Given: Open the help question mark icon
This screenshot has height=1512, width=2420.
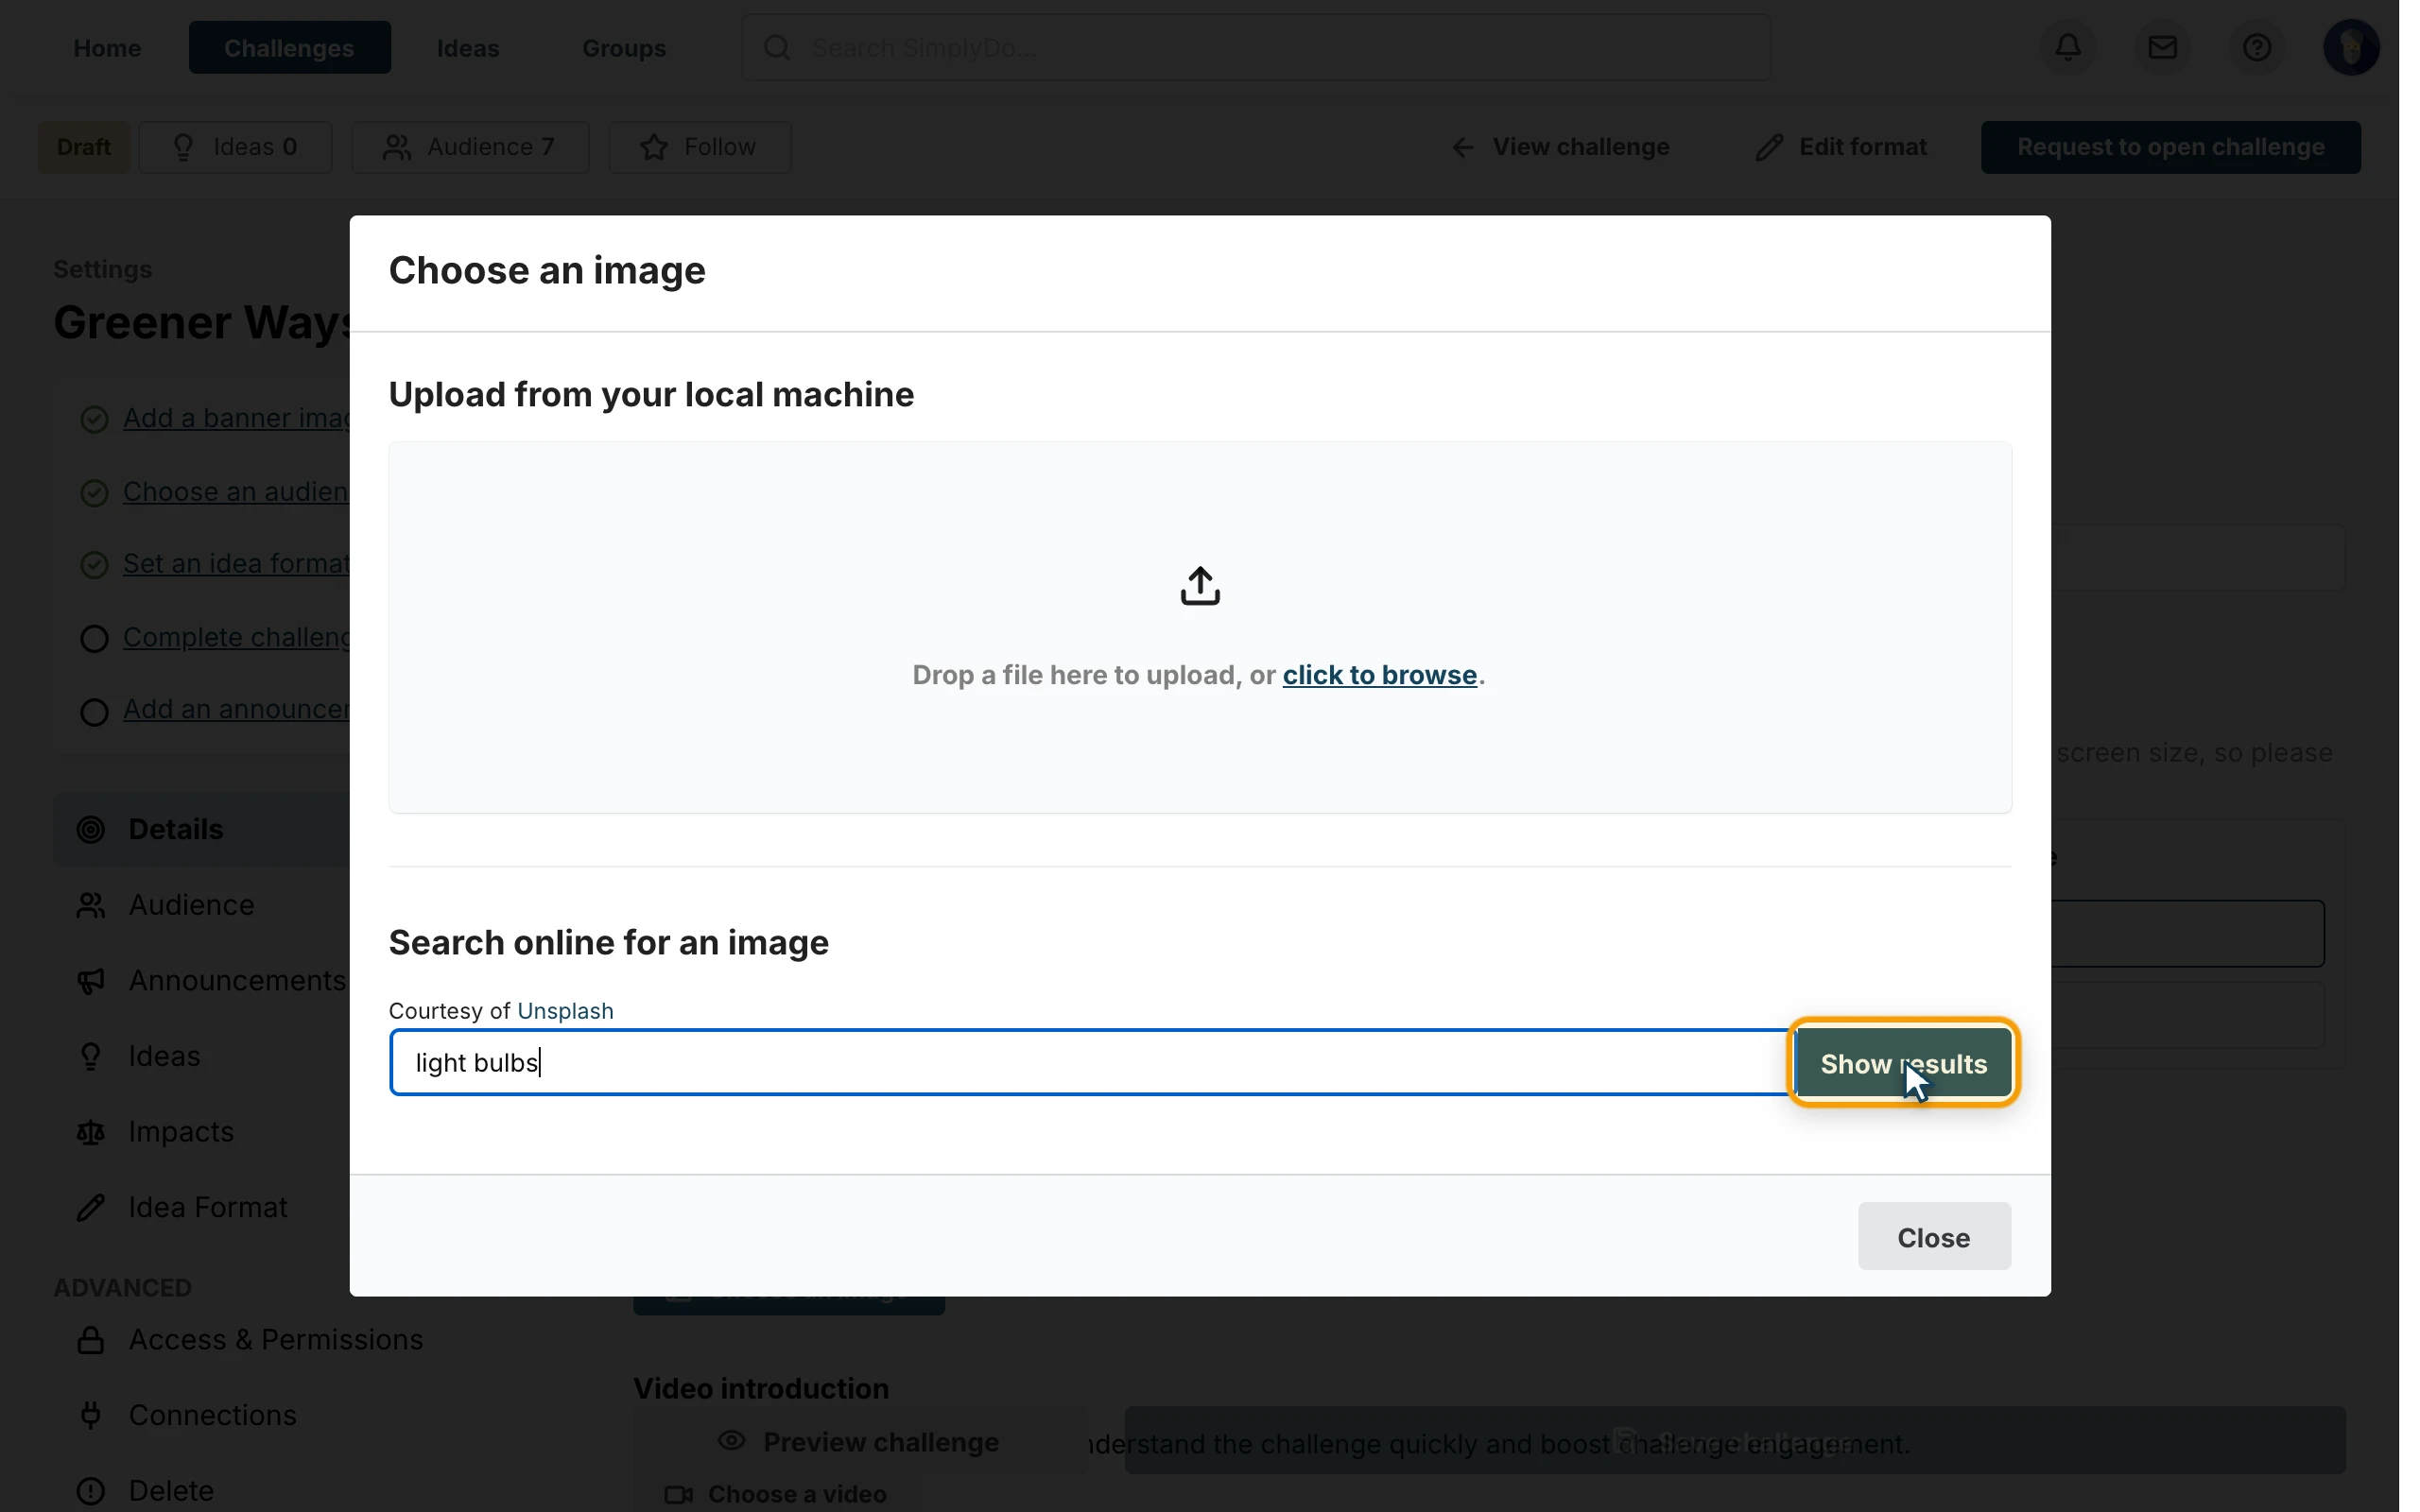Looking at the screenshot, I should click(2256, 47).
